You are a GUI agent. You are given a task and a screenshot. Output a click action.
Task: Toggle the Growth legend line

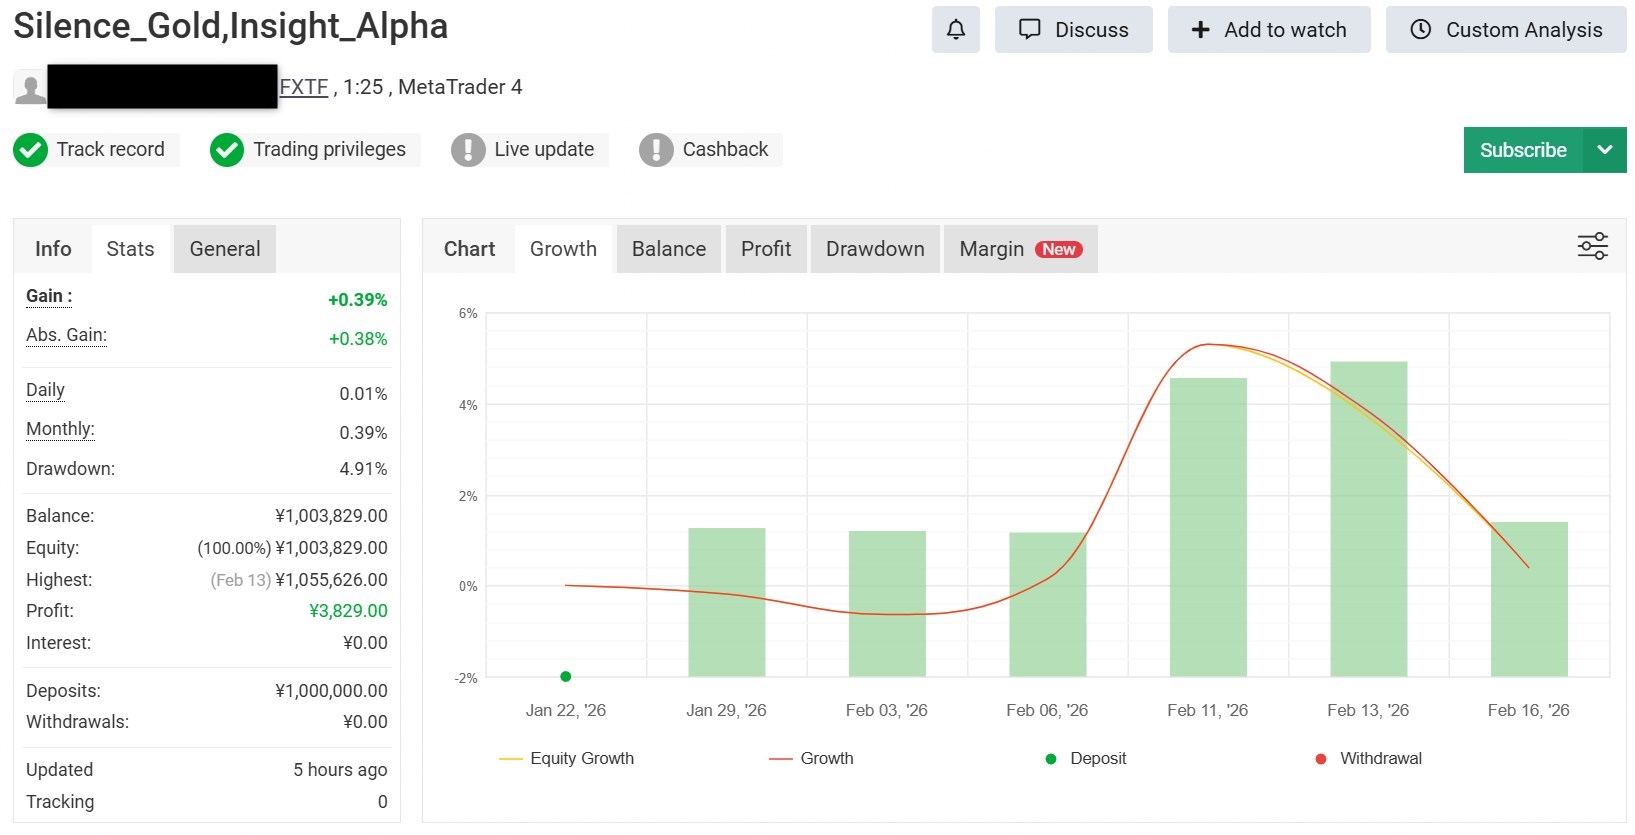812,759
